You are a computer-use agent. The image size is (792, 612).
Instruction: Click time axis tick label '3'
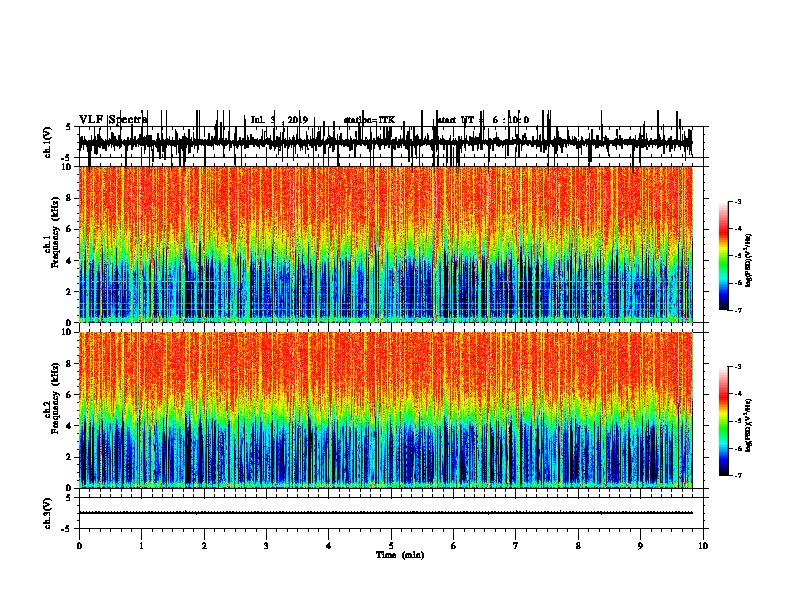[x=266, y=546]
